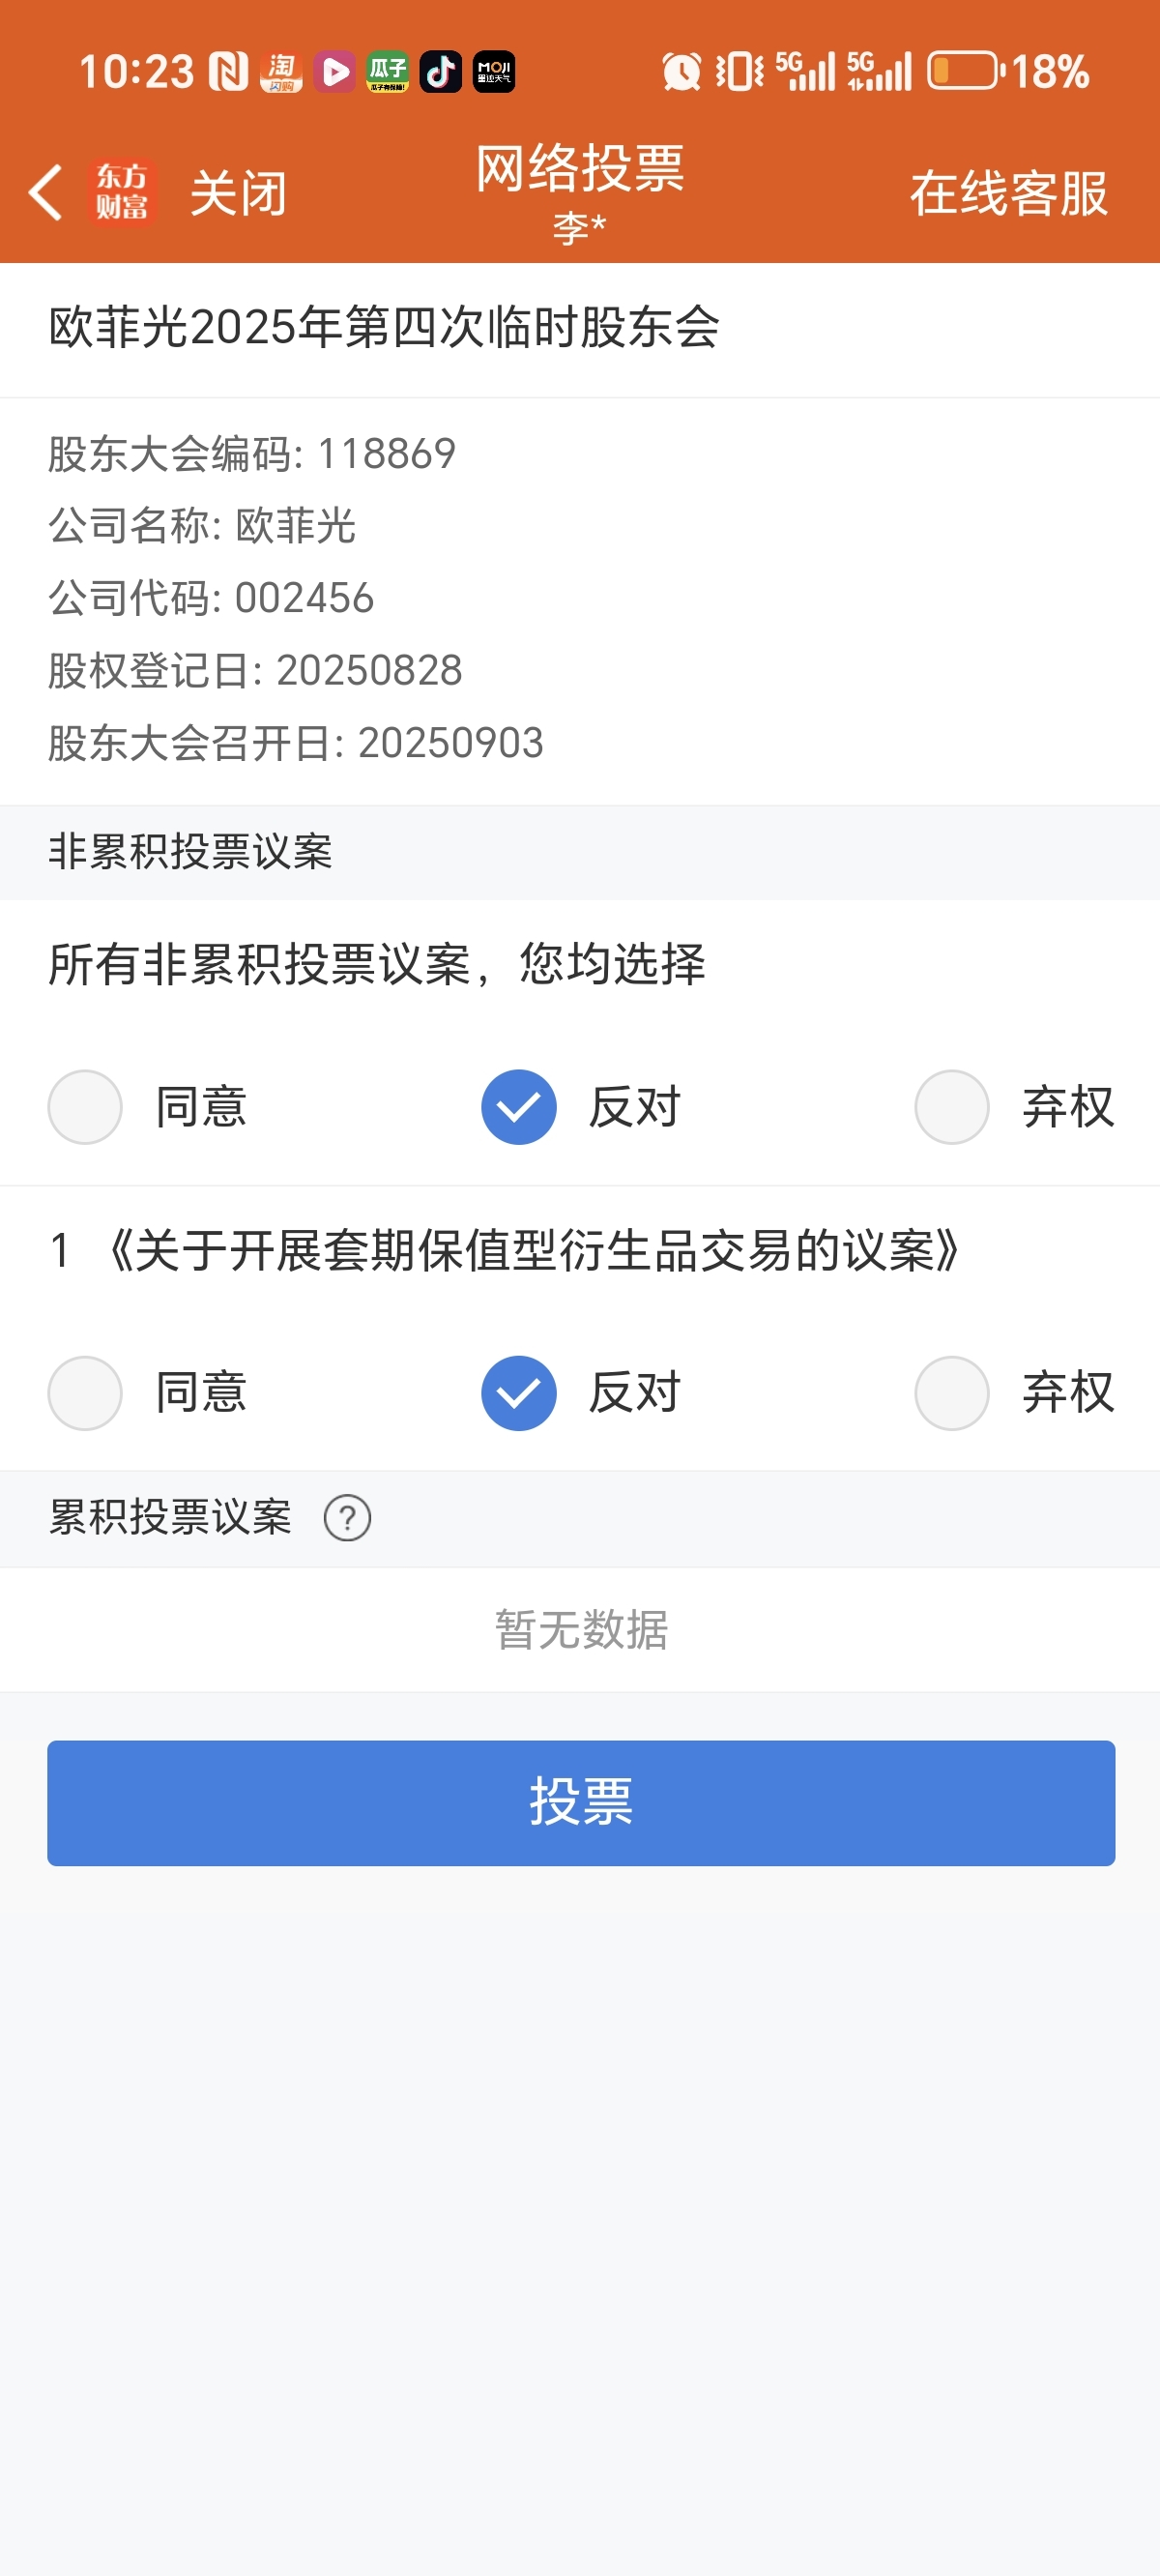Tap 关闭 to close the page
Viewport: 1160px width, 2576px height.
[238, 193]
